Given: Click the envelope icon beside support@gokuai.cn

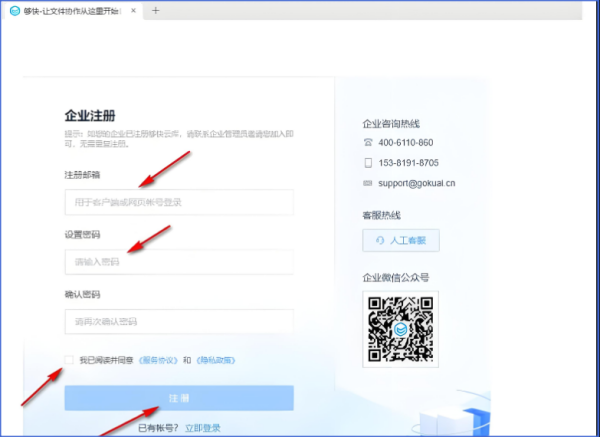Looking at the screenshot, I should [368, 183].
